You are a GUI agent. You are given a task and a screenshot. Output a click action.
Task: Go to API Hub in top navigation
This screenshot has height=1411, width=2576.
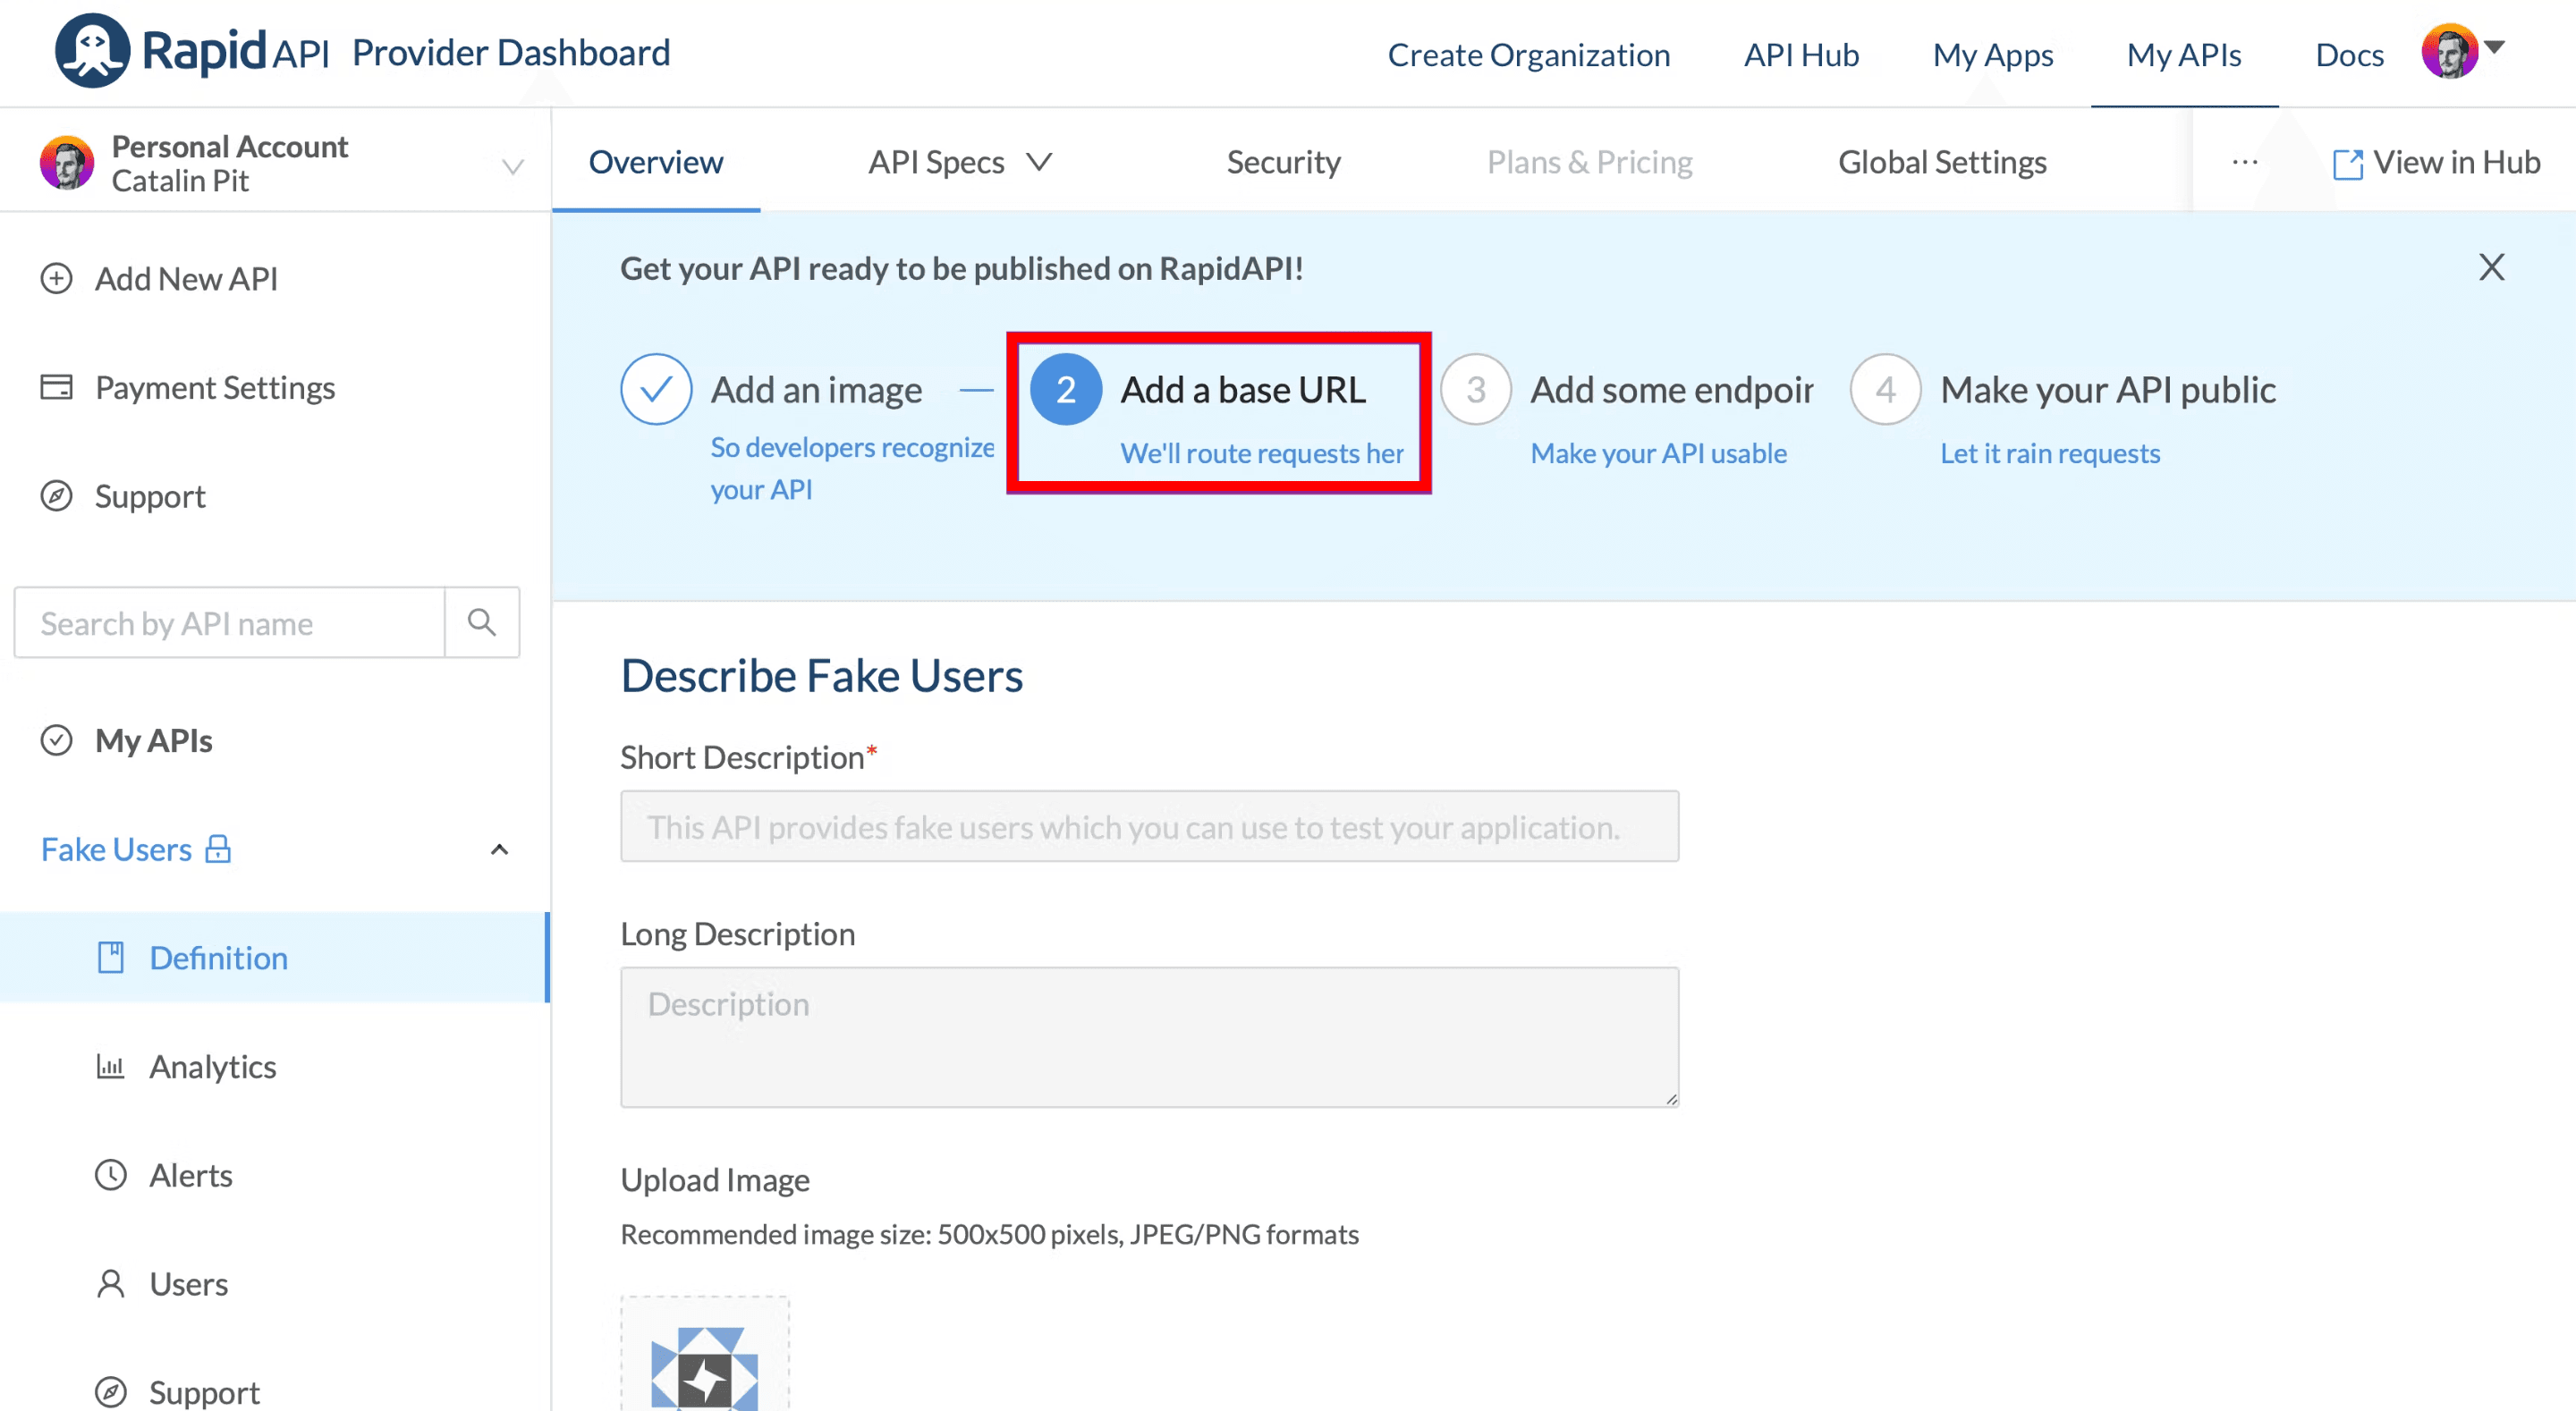click(x=1801, y=54)
